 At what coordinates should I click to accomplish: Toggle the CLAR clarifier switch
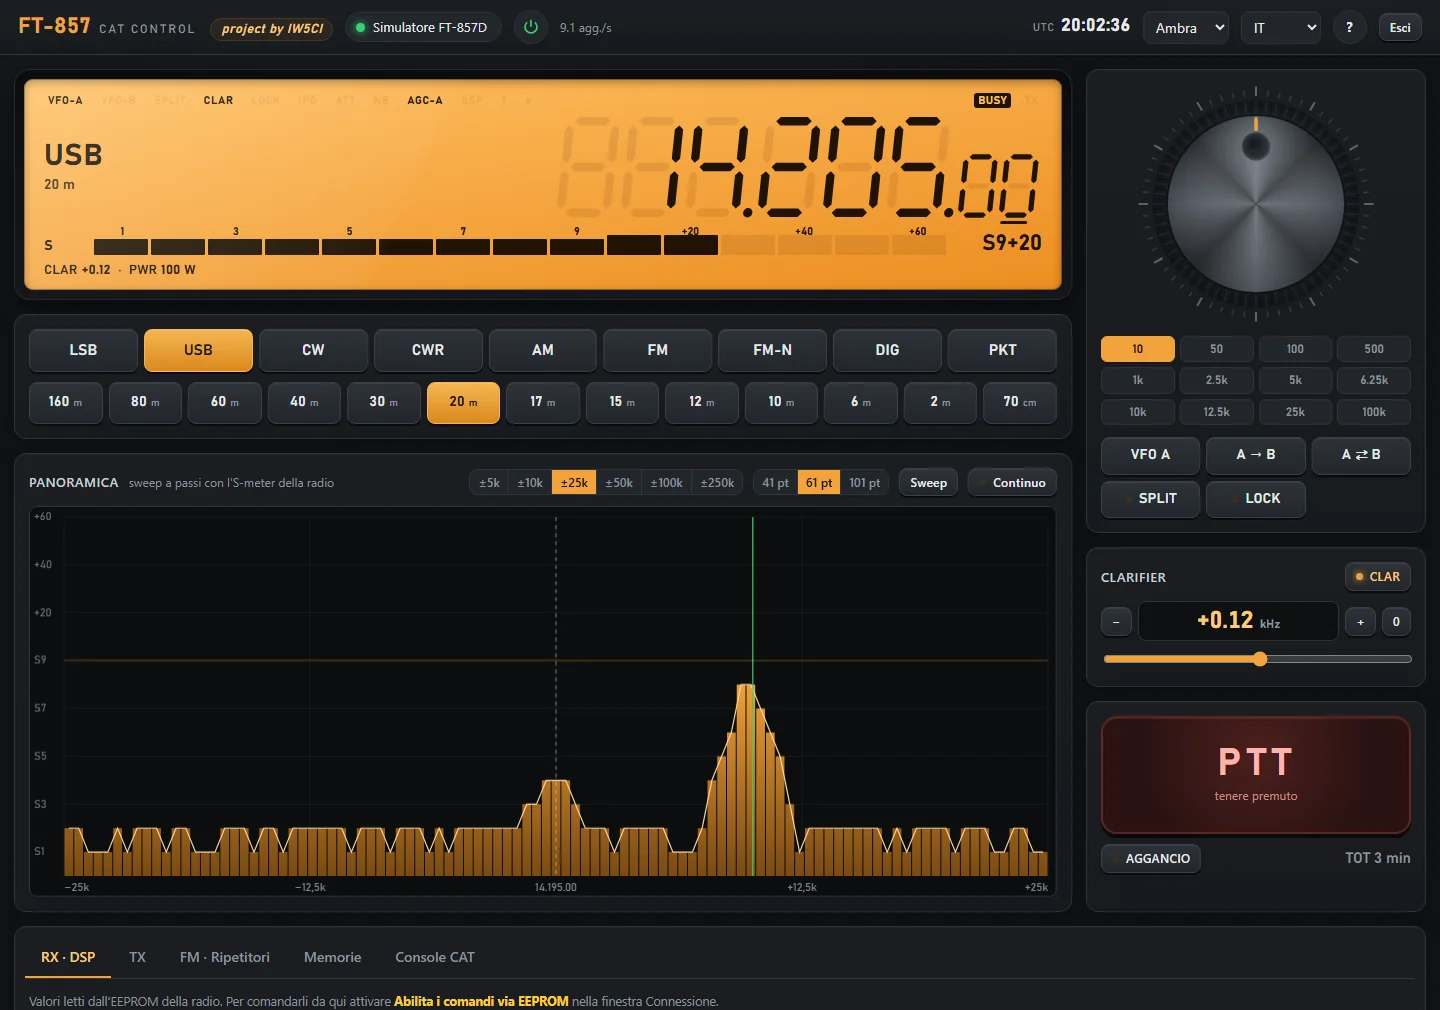point(1377,577)
